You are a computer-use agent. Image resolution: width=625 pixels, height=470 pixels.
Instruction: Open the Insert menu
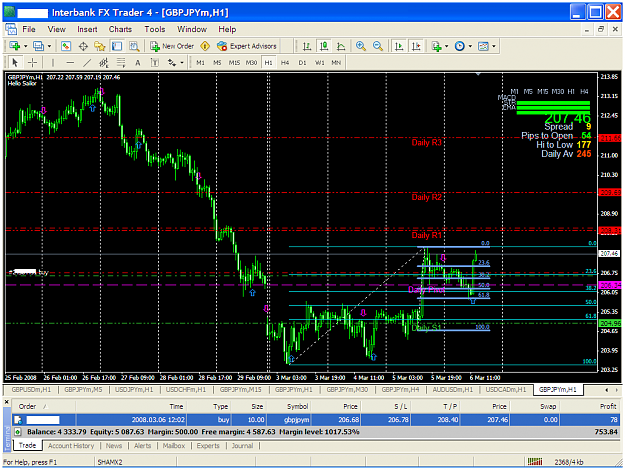[87, 29]
